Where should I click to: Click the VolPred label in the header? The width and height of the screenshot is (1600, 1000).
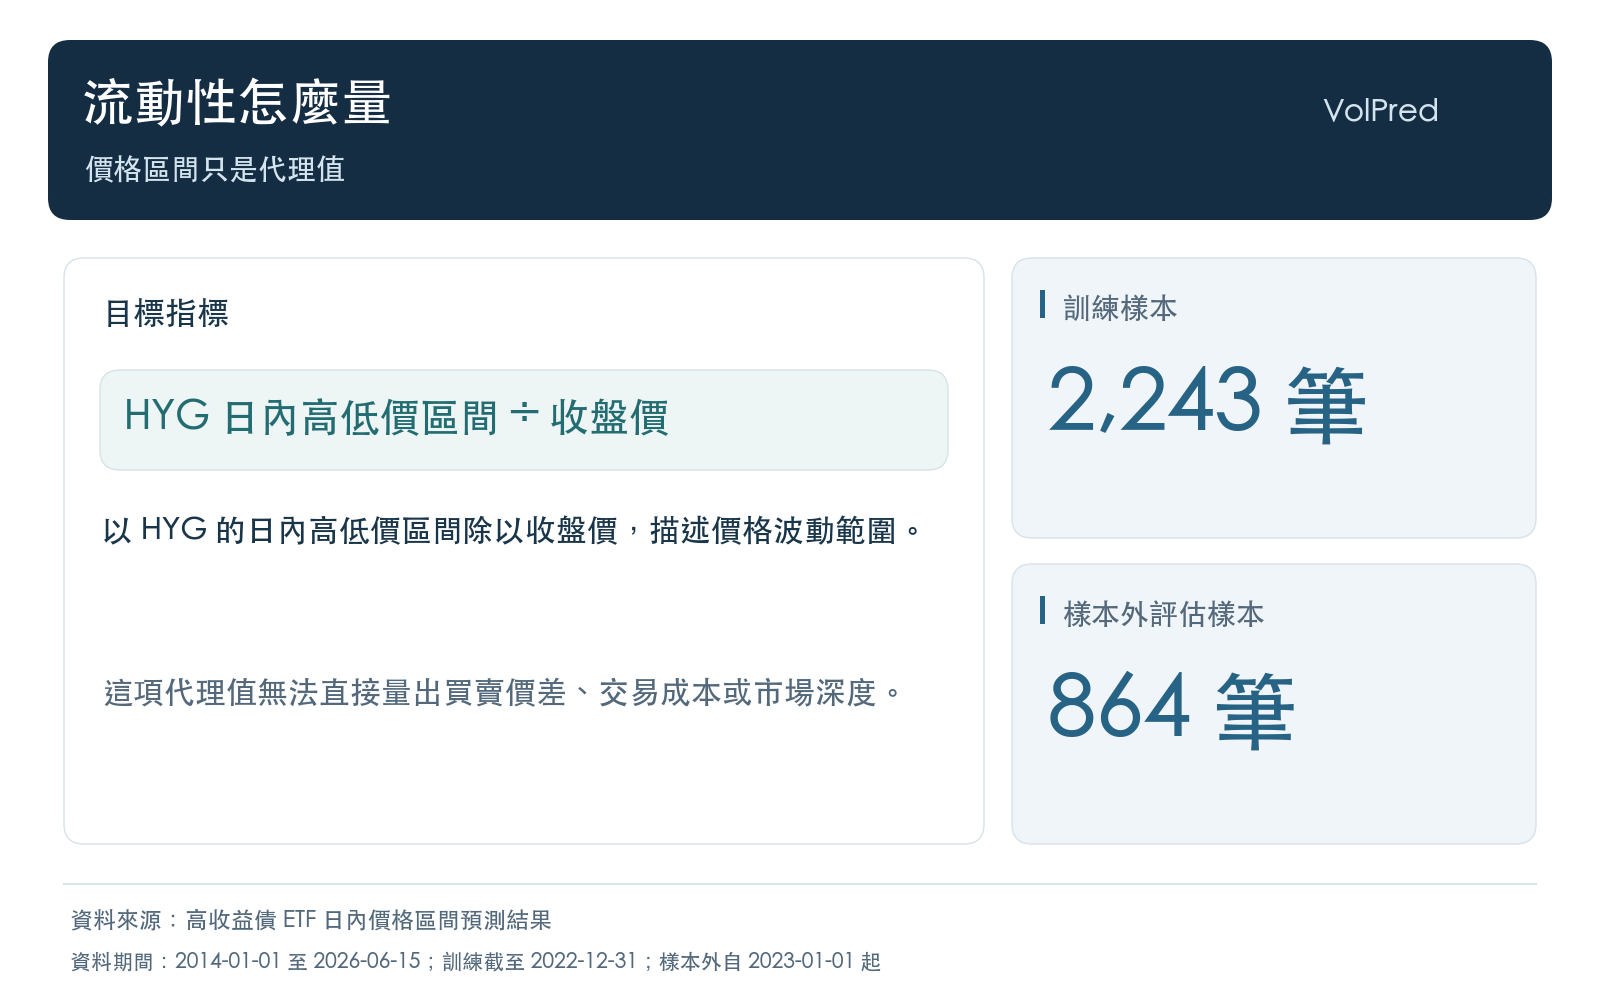[x=1380, y=110]
